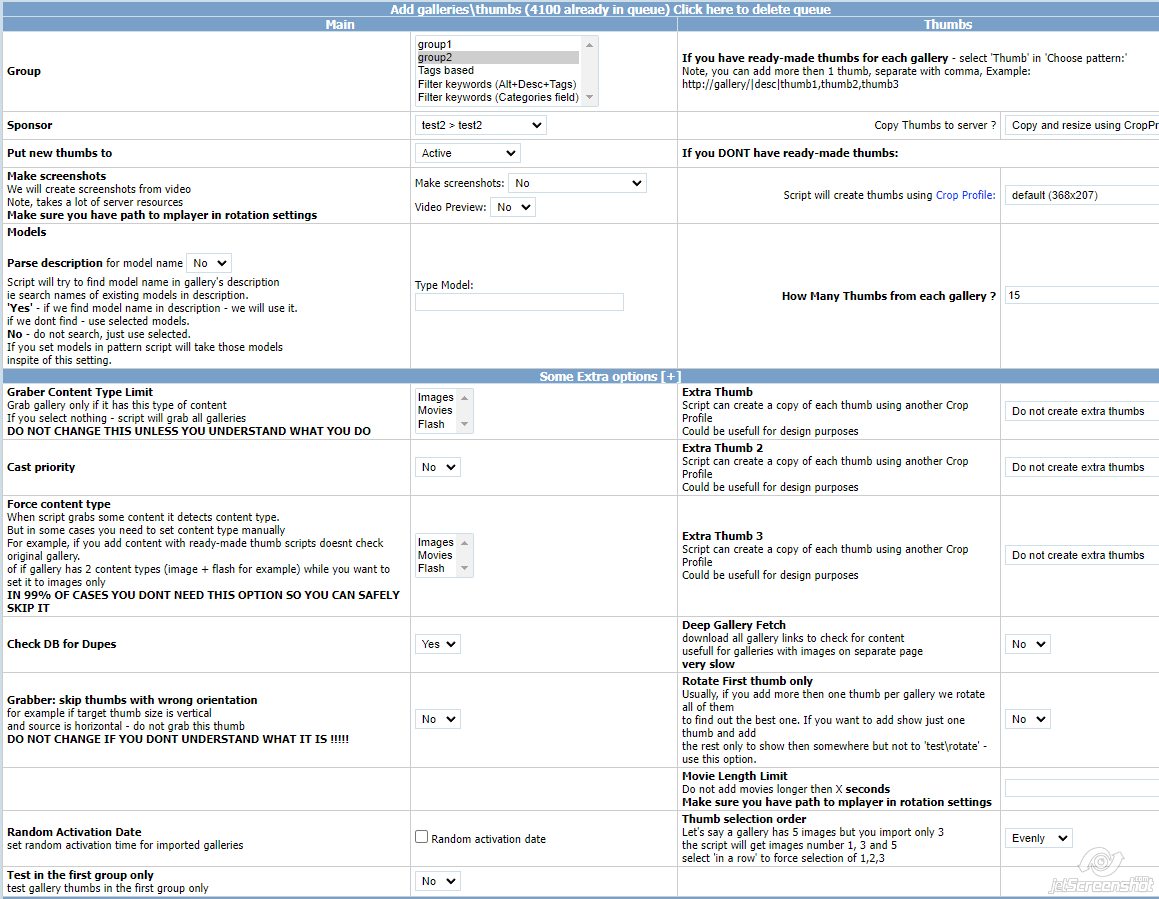
Task: Select 'Filter keywords (Categories field)' group option
Action: [497, 98]
